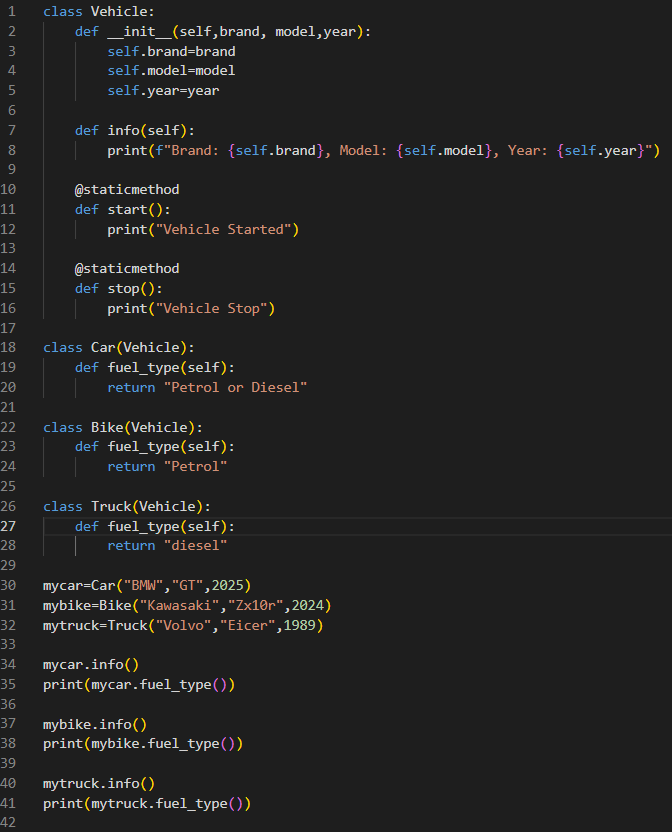Click the string "Volvo"
672x832 pixels.
183,626
